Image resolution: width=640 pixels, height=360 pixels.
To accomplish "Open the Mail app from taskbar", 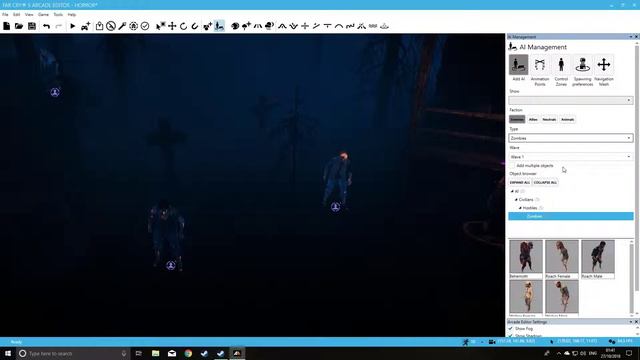I will pyautogui.click(x=172, y=353).
